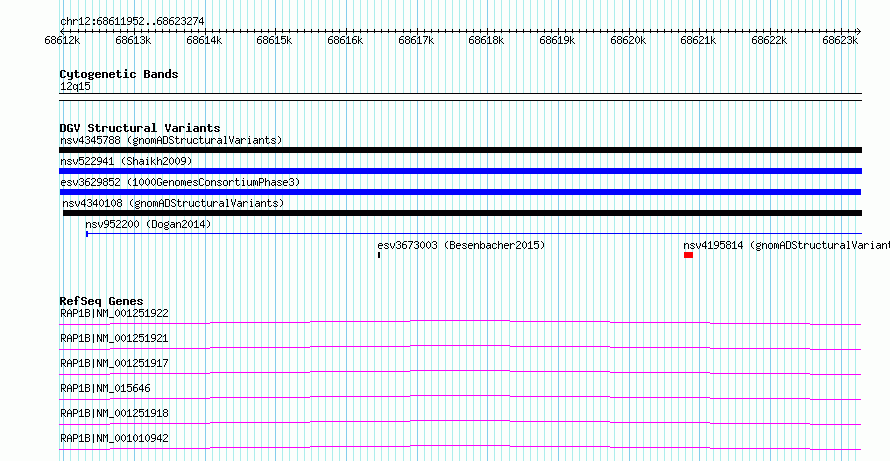Click the 68618k ruler tick label

tap(486, 40)
